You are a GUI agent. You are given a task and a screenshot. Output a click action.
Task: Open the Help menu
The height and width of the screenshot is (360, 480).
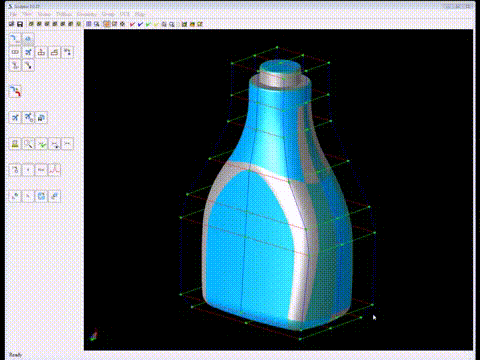140,14
